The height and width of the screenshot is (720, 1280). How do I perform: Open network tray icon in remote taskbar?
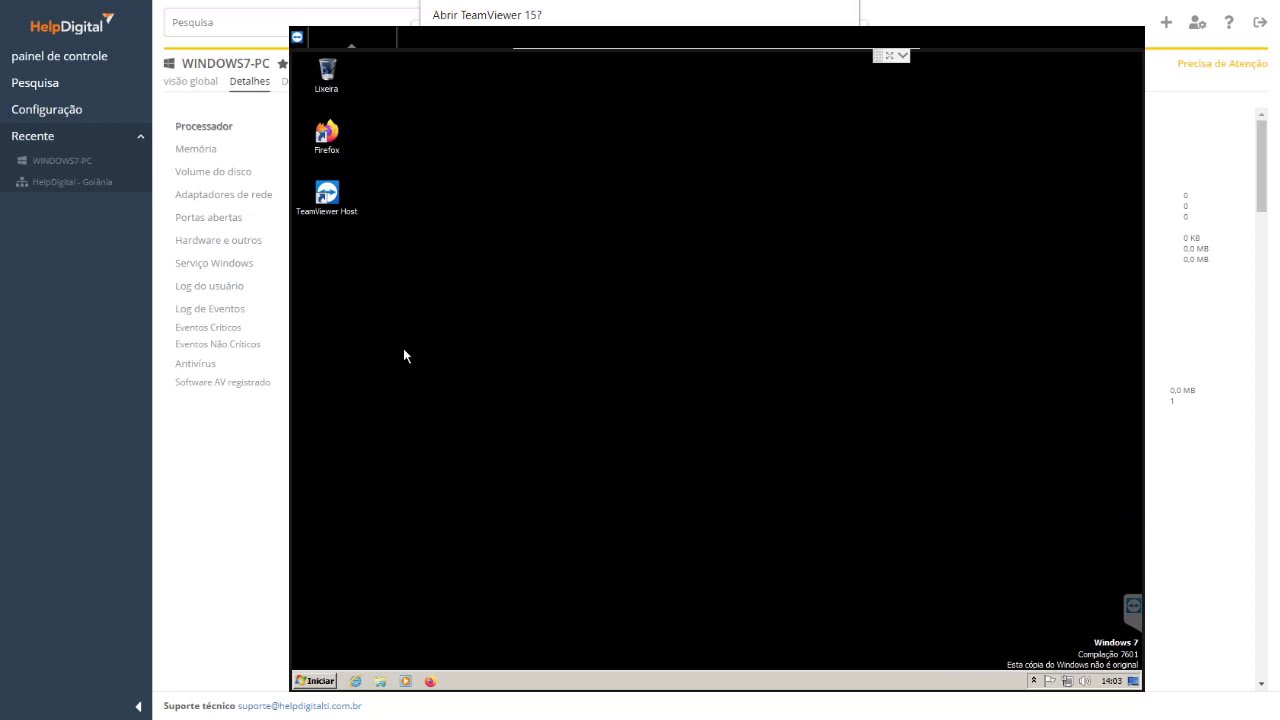[1067, 681]
